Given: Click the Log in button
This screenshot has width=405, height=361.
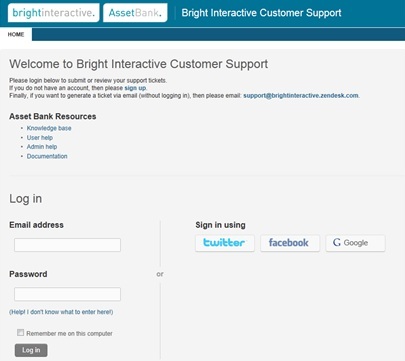Looking at the screenshot, I should pos(31,350).
